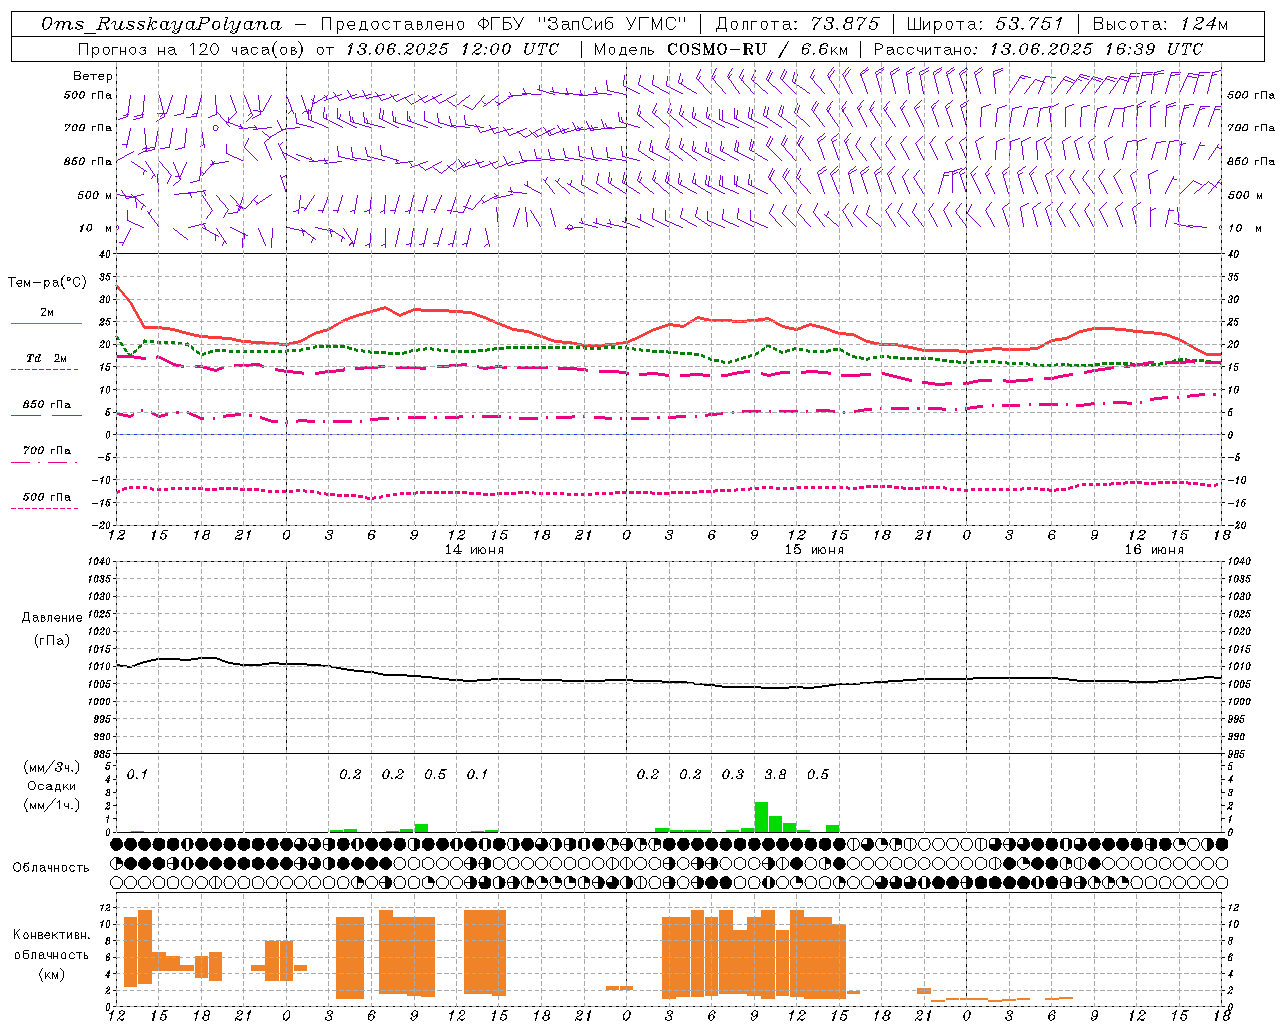Viewport: 1280px width, 1024px height.
Task: Click the (мм/1ч.) unit label
Action: pos(51,805)
